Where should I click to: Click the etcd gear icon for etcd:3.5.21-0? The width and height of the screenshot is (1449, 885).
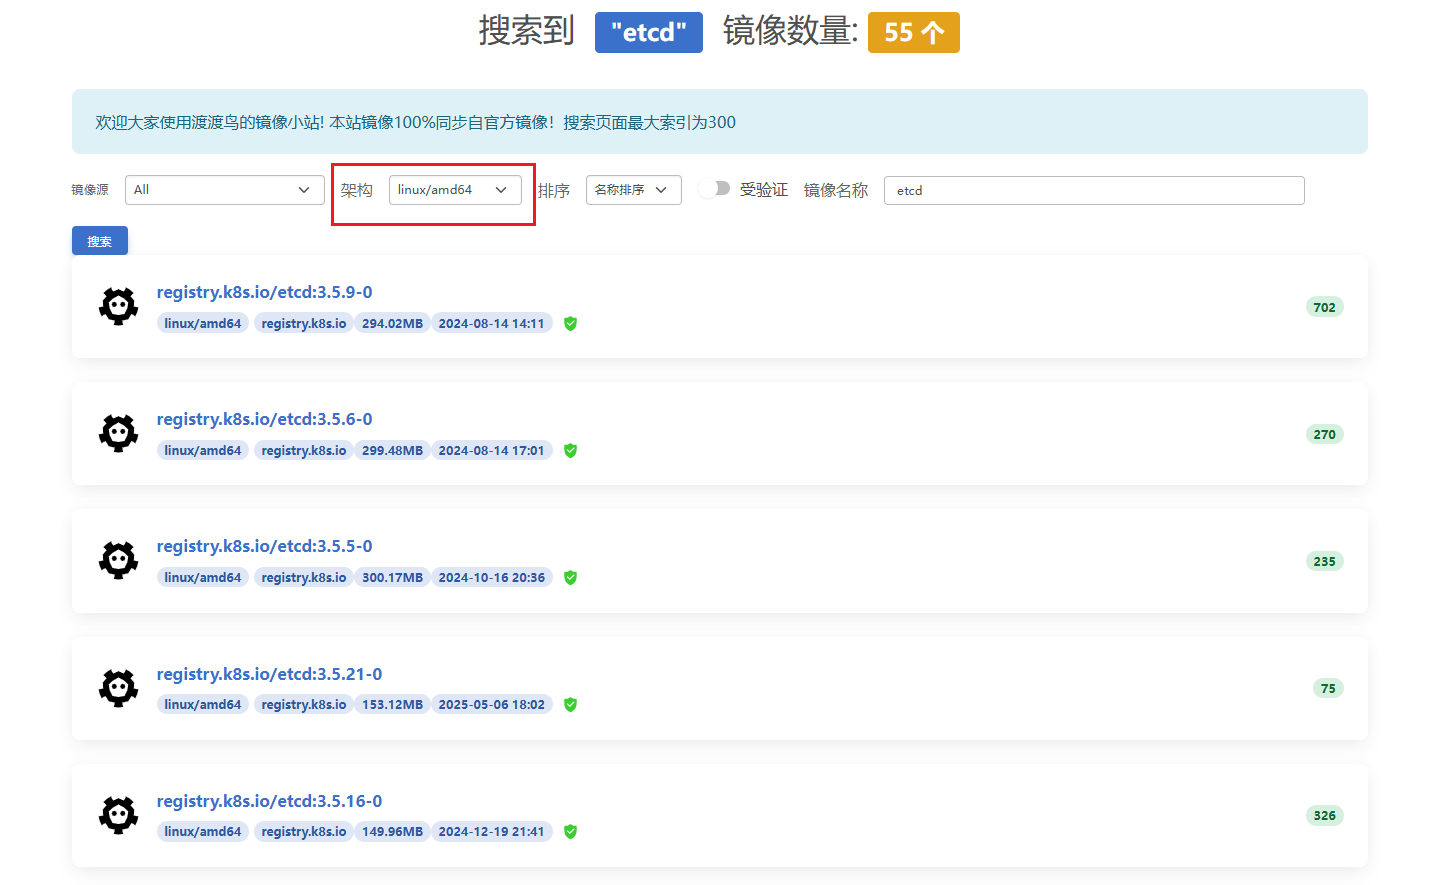(118, 688)
